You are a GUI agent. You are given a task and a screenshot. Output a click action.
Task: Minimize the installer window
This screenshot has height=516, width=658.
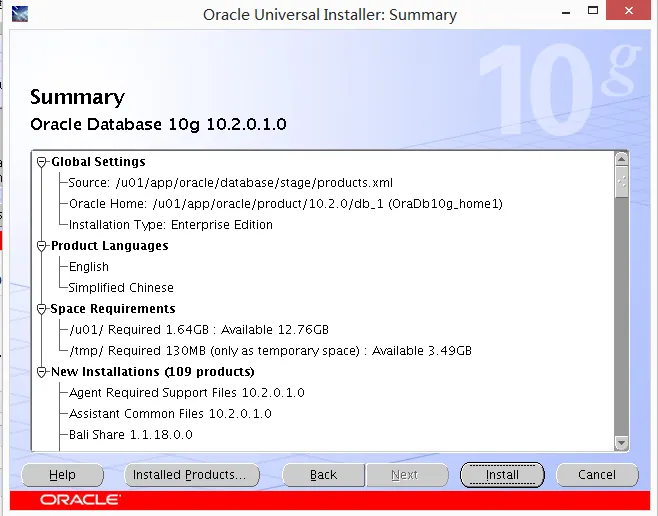566,12
